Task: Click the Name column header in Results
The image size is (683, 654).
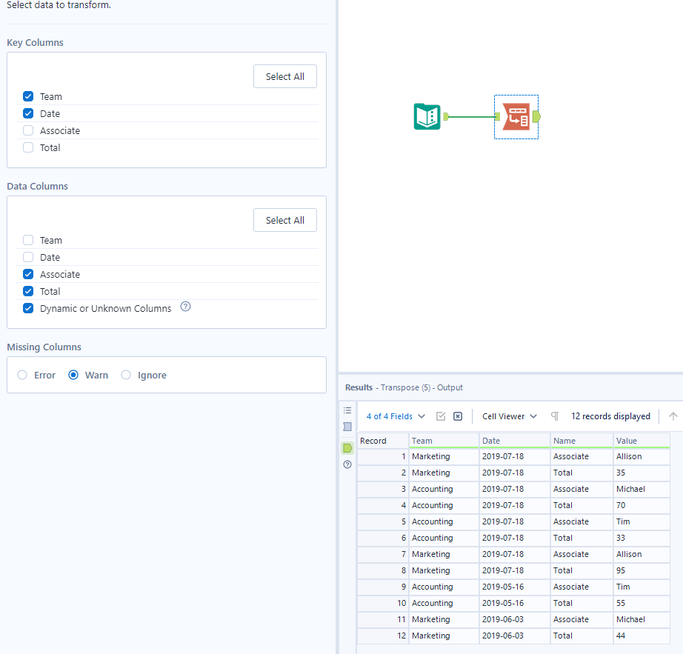Action: pyautogui.click(x=582, y=441)
